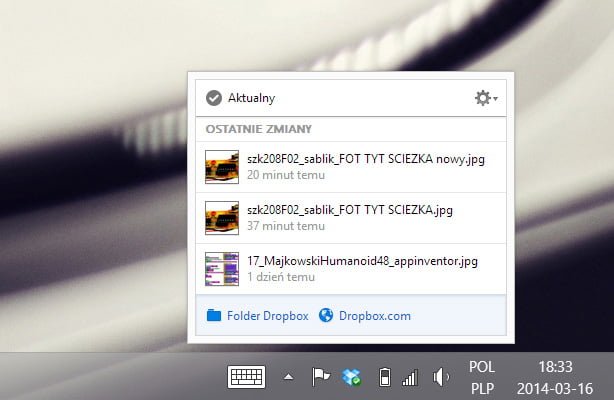Click the '37 minut temu' timestamp
The height and width of the screenshot is (400, 614).
(x=286, y=226)
